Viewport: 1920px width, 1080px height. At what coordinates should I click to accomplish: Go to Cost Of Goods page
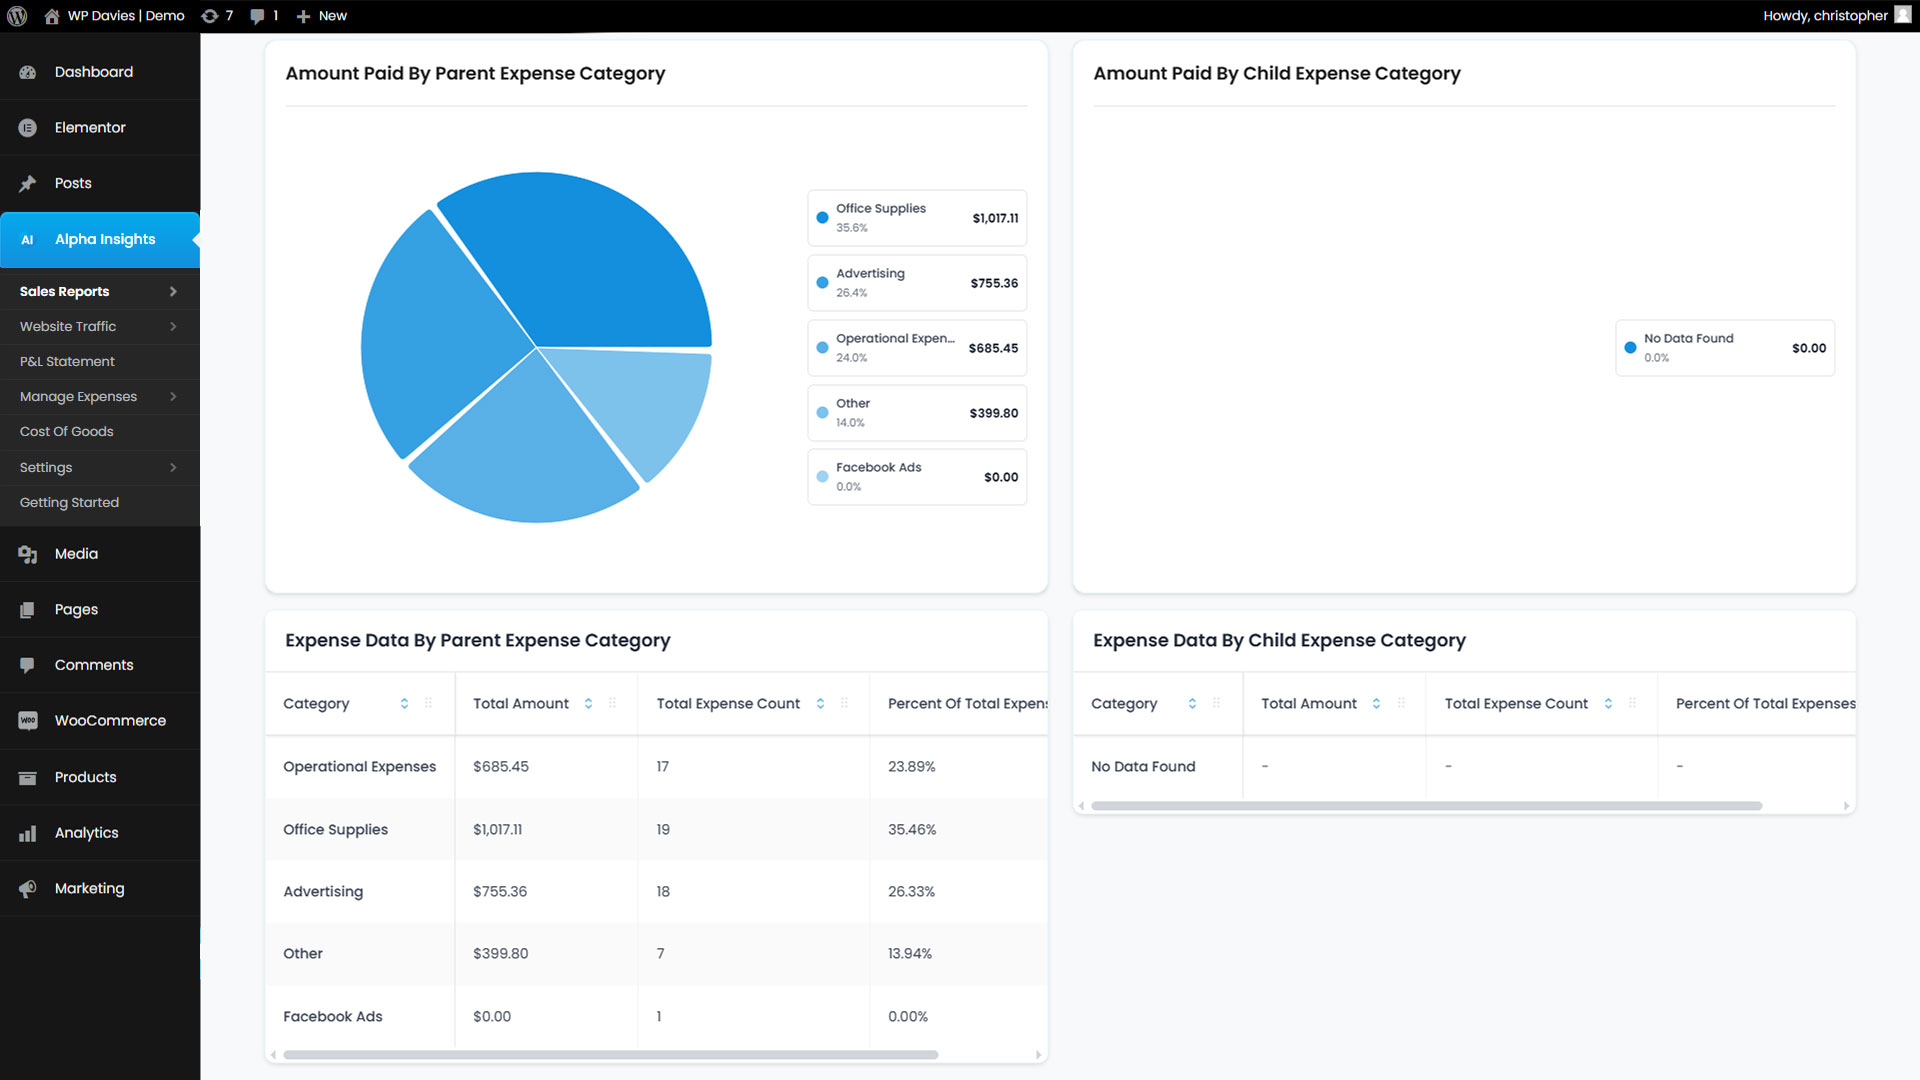(66, 431)
